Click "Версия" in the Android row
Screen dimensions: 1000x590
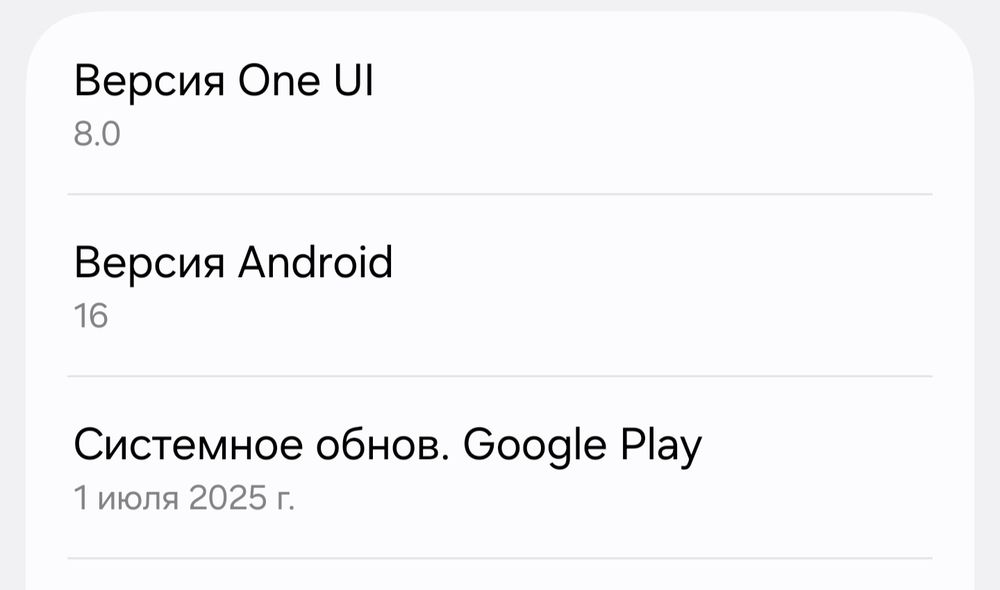(149, 263)
